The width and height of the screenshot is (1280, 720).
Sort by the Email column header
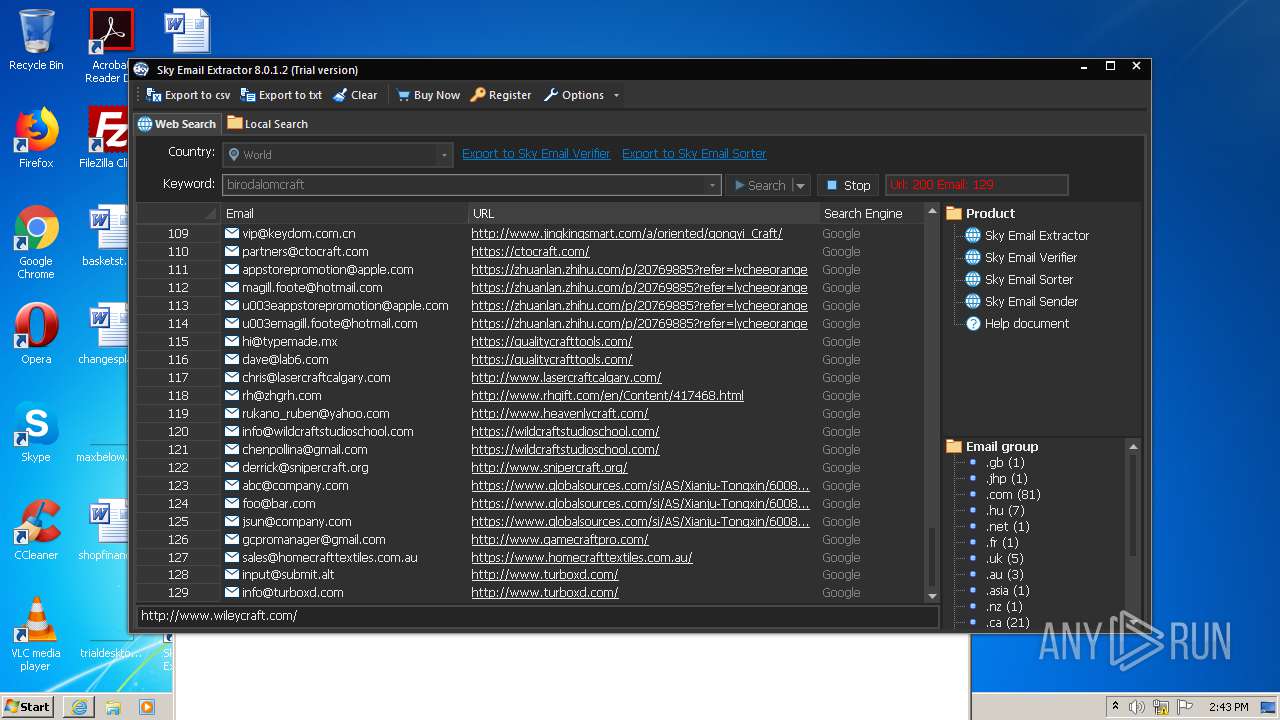[345, 213]
